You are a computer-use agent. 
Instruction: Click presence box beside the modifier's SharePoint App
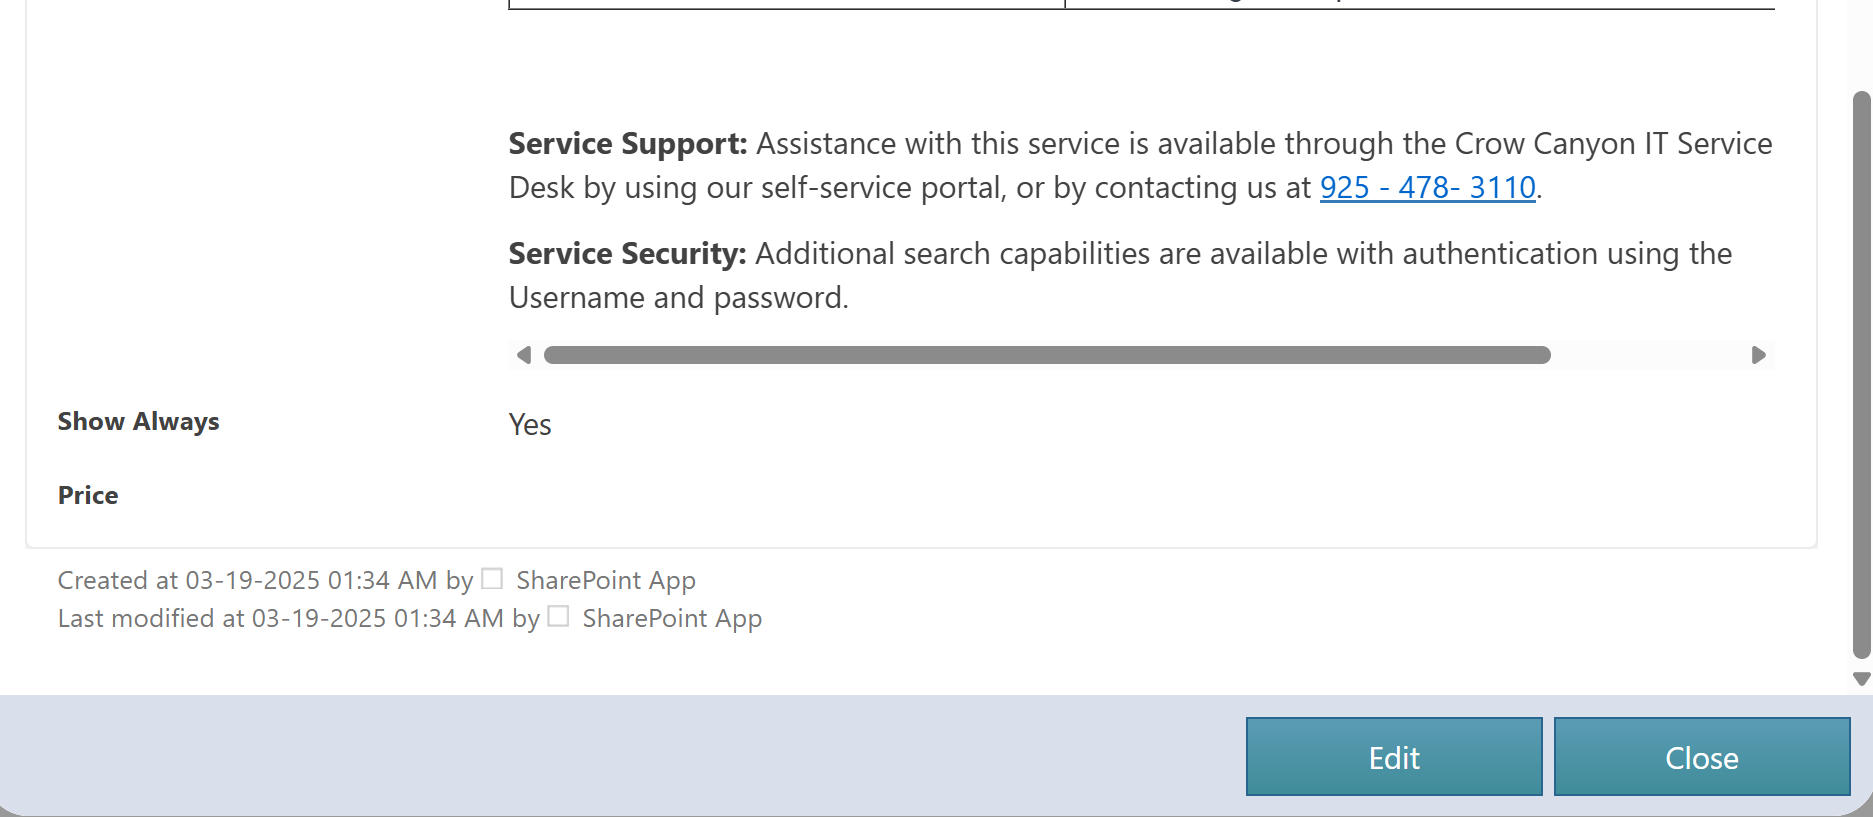[559, 617]
